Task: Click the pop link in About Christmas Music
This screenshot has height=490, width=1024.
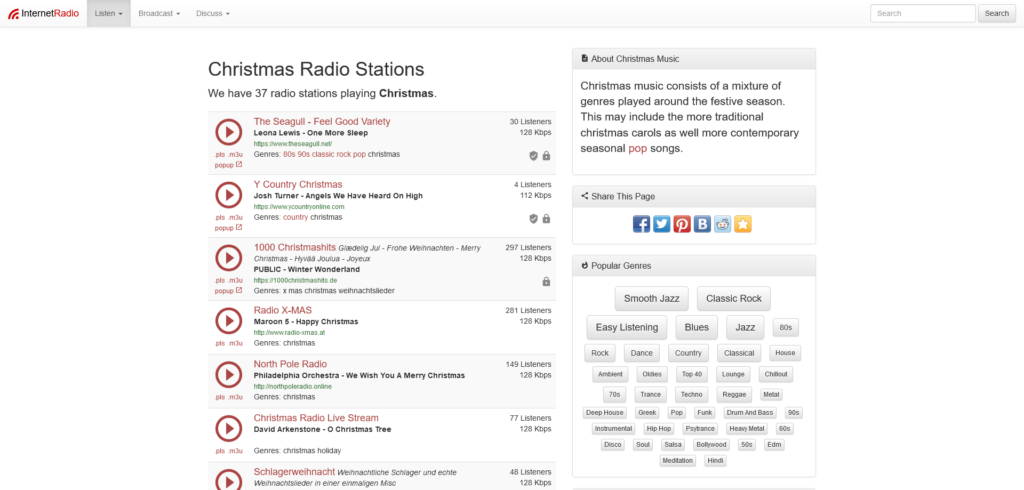Action: 637,148
